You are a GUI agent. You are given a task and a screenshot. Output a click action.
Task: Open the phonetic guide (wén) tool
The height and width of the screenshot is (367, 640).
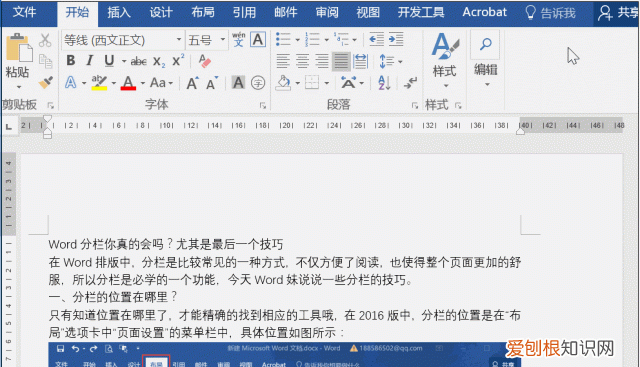(239, 39)
